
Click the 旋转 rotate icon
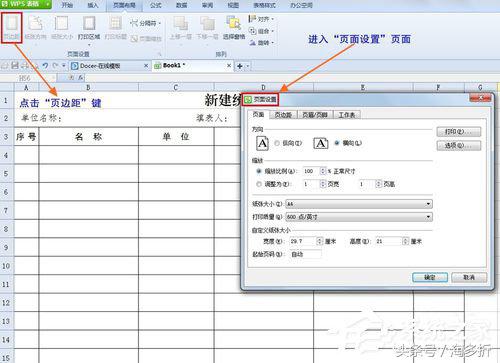click(x=253, y=43)
